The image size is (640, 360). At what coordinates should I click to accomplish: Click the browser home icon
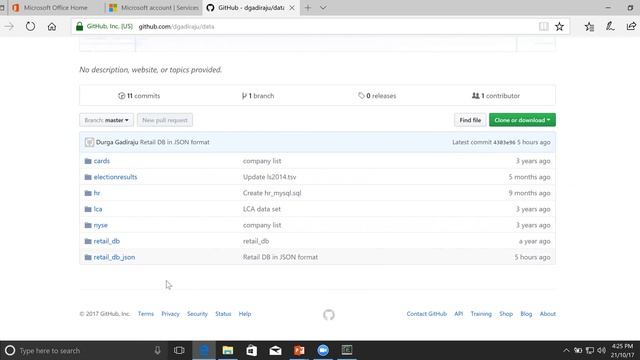pyautogui.click(x=52, y=27)
